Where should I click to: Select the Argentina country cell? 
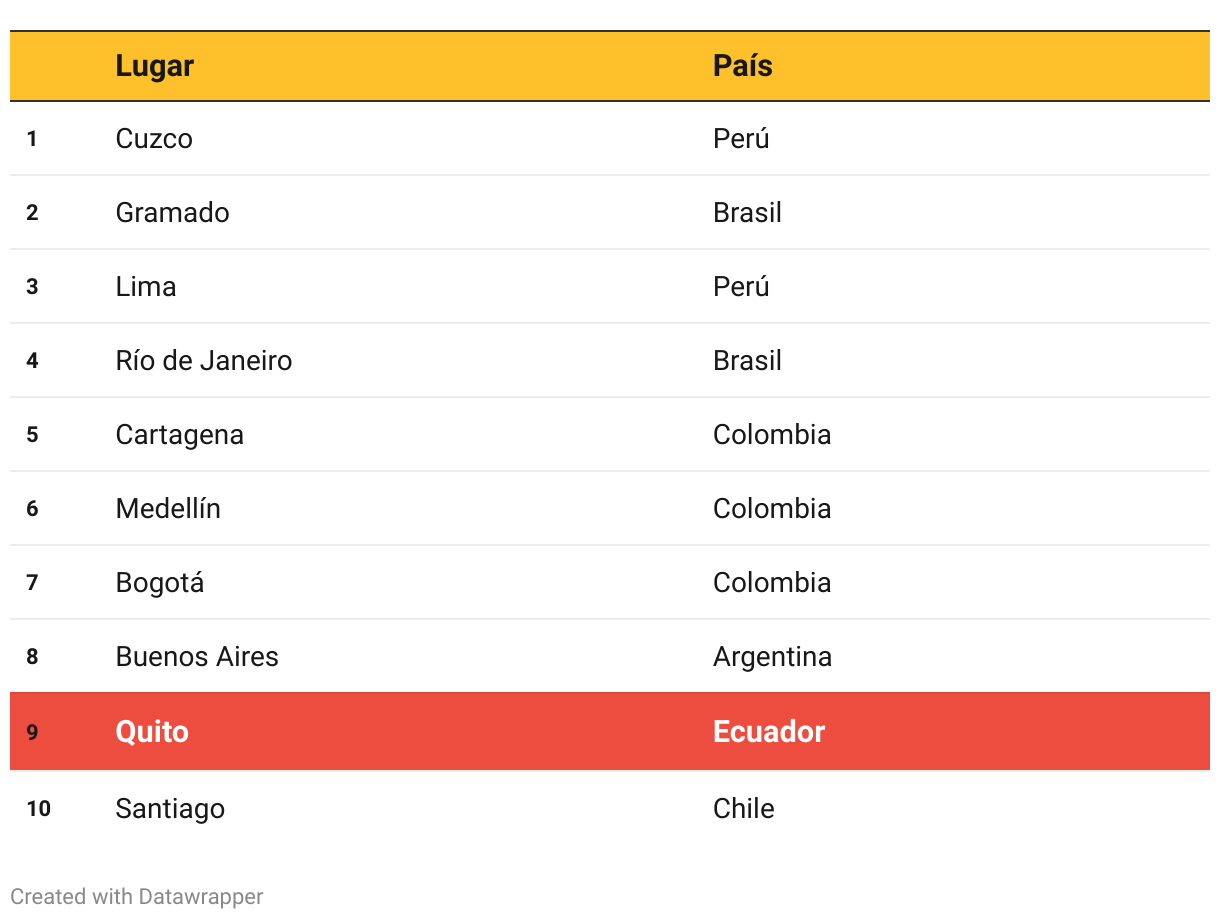773,656
